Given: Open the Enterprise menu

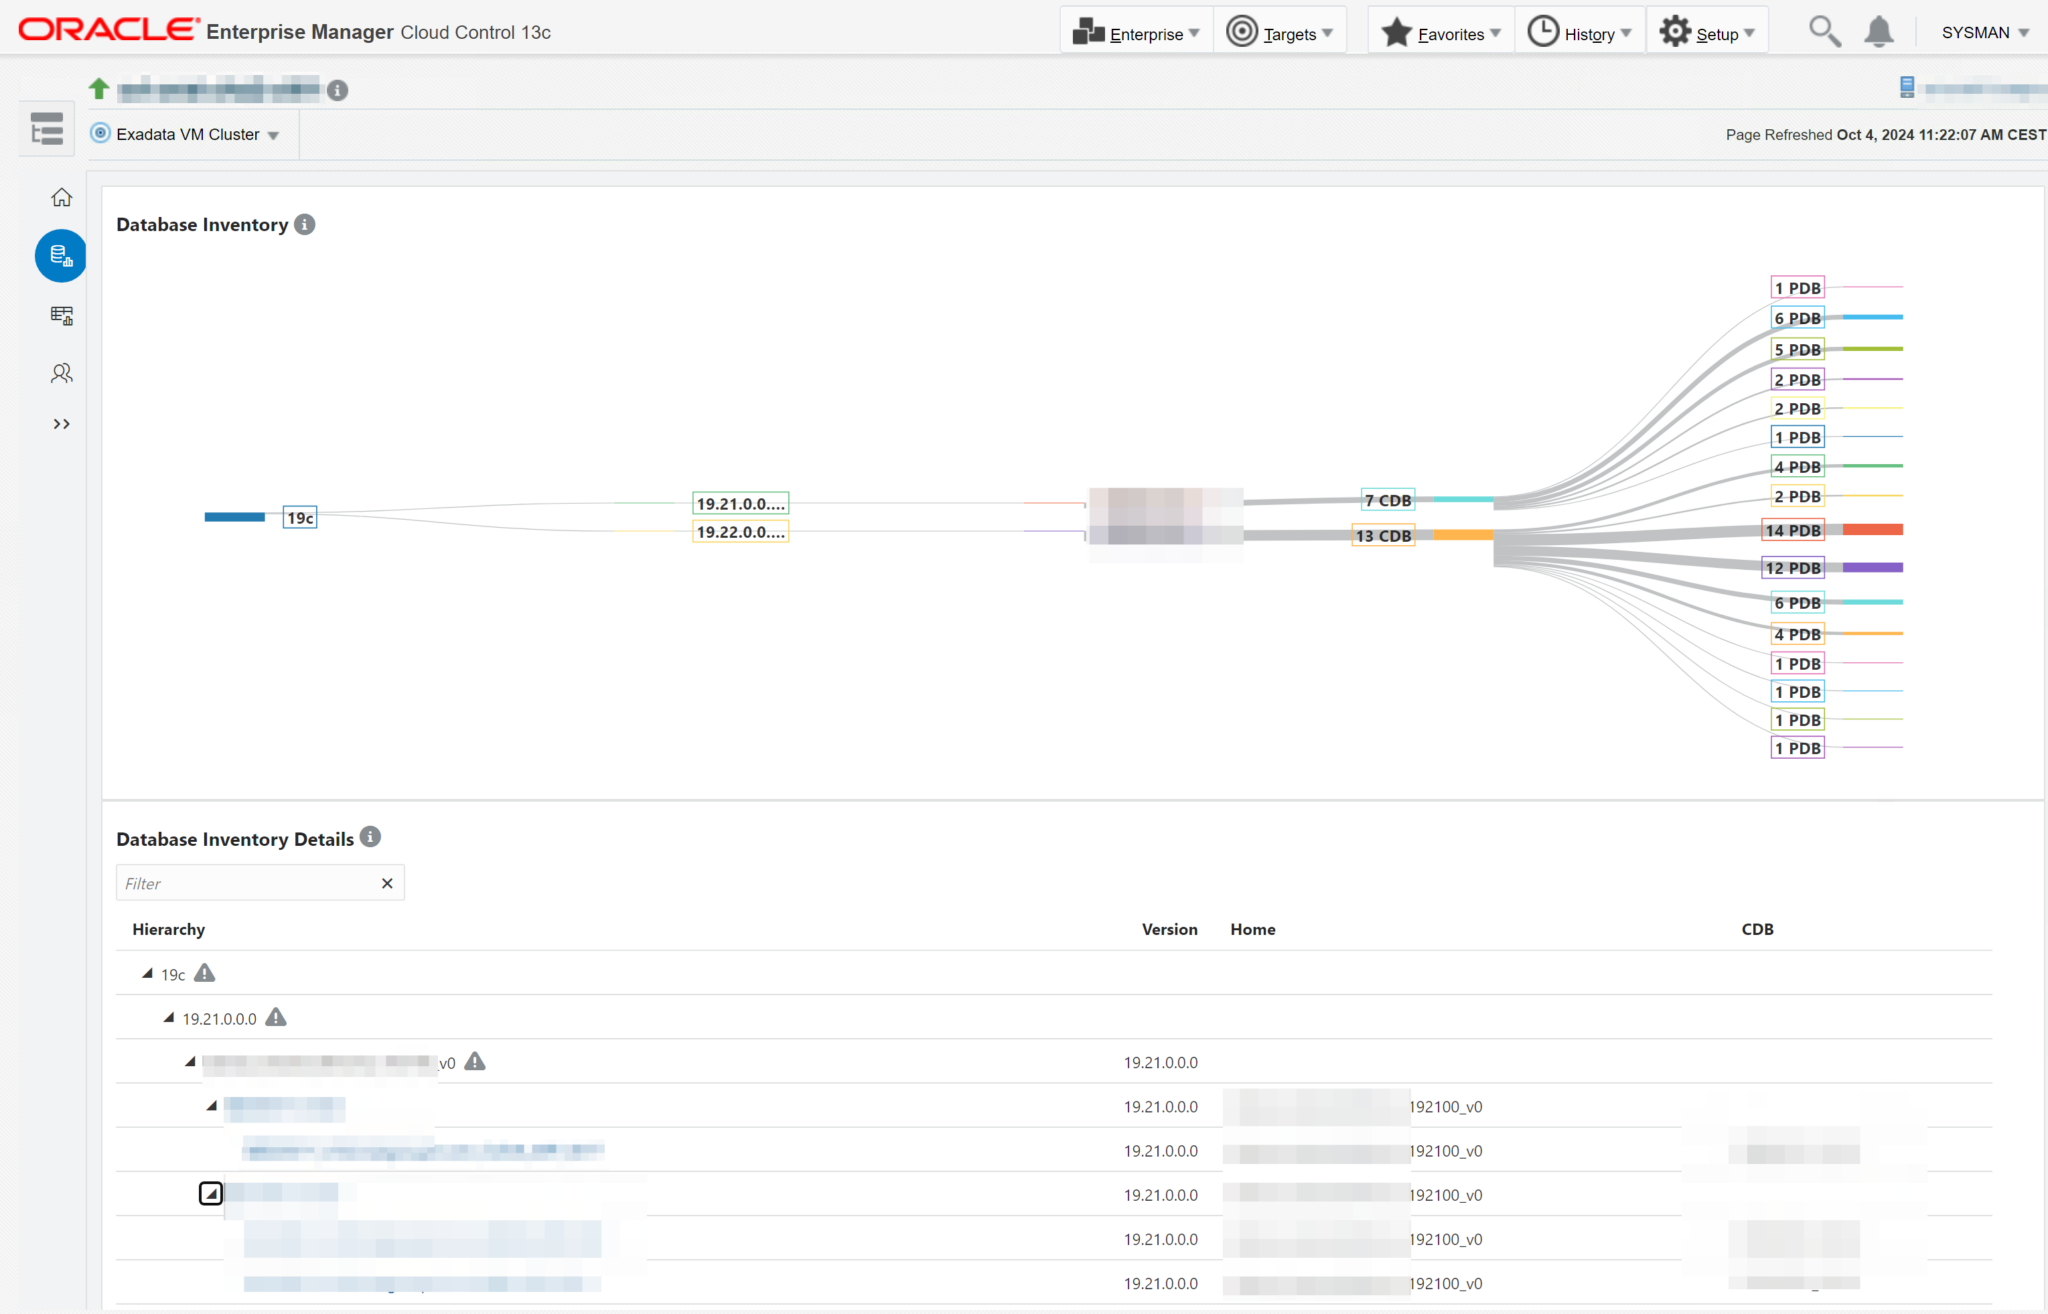Looking at the screenshot, I should [x=1136, y=33].
